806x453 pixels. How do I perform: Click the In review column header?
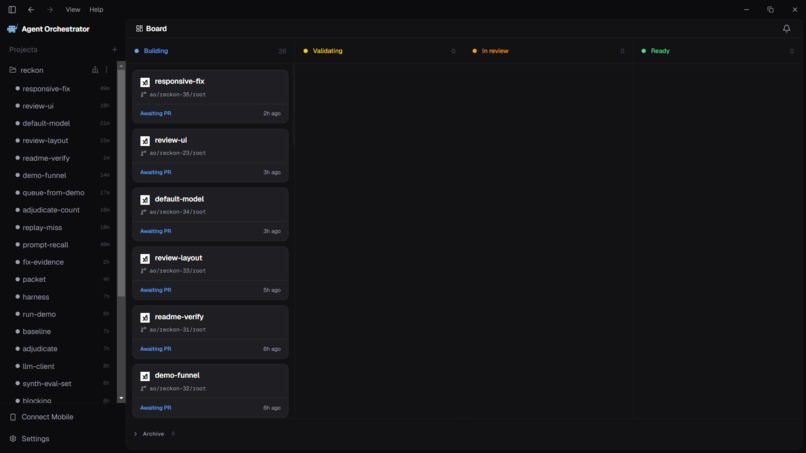point(494,51)
